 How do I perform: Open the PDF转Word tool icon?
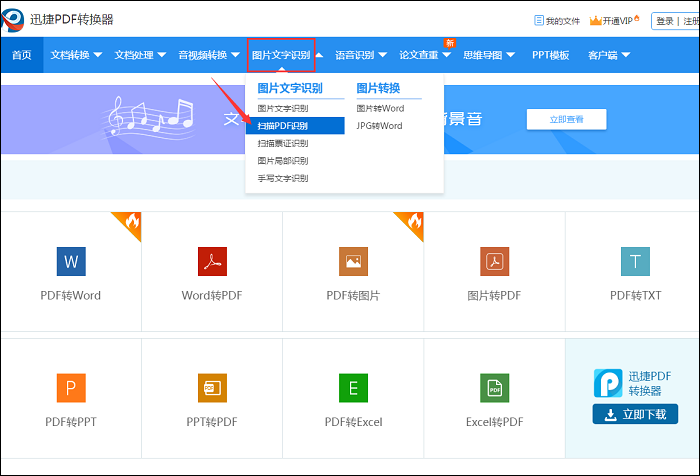[x=71, y=261]
